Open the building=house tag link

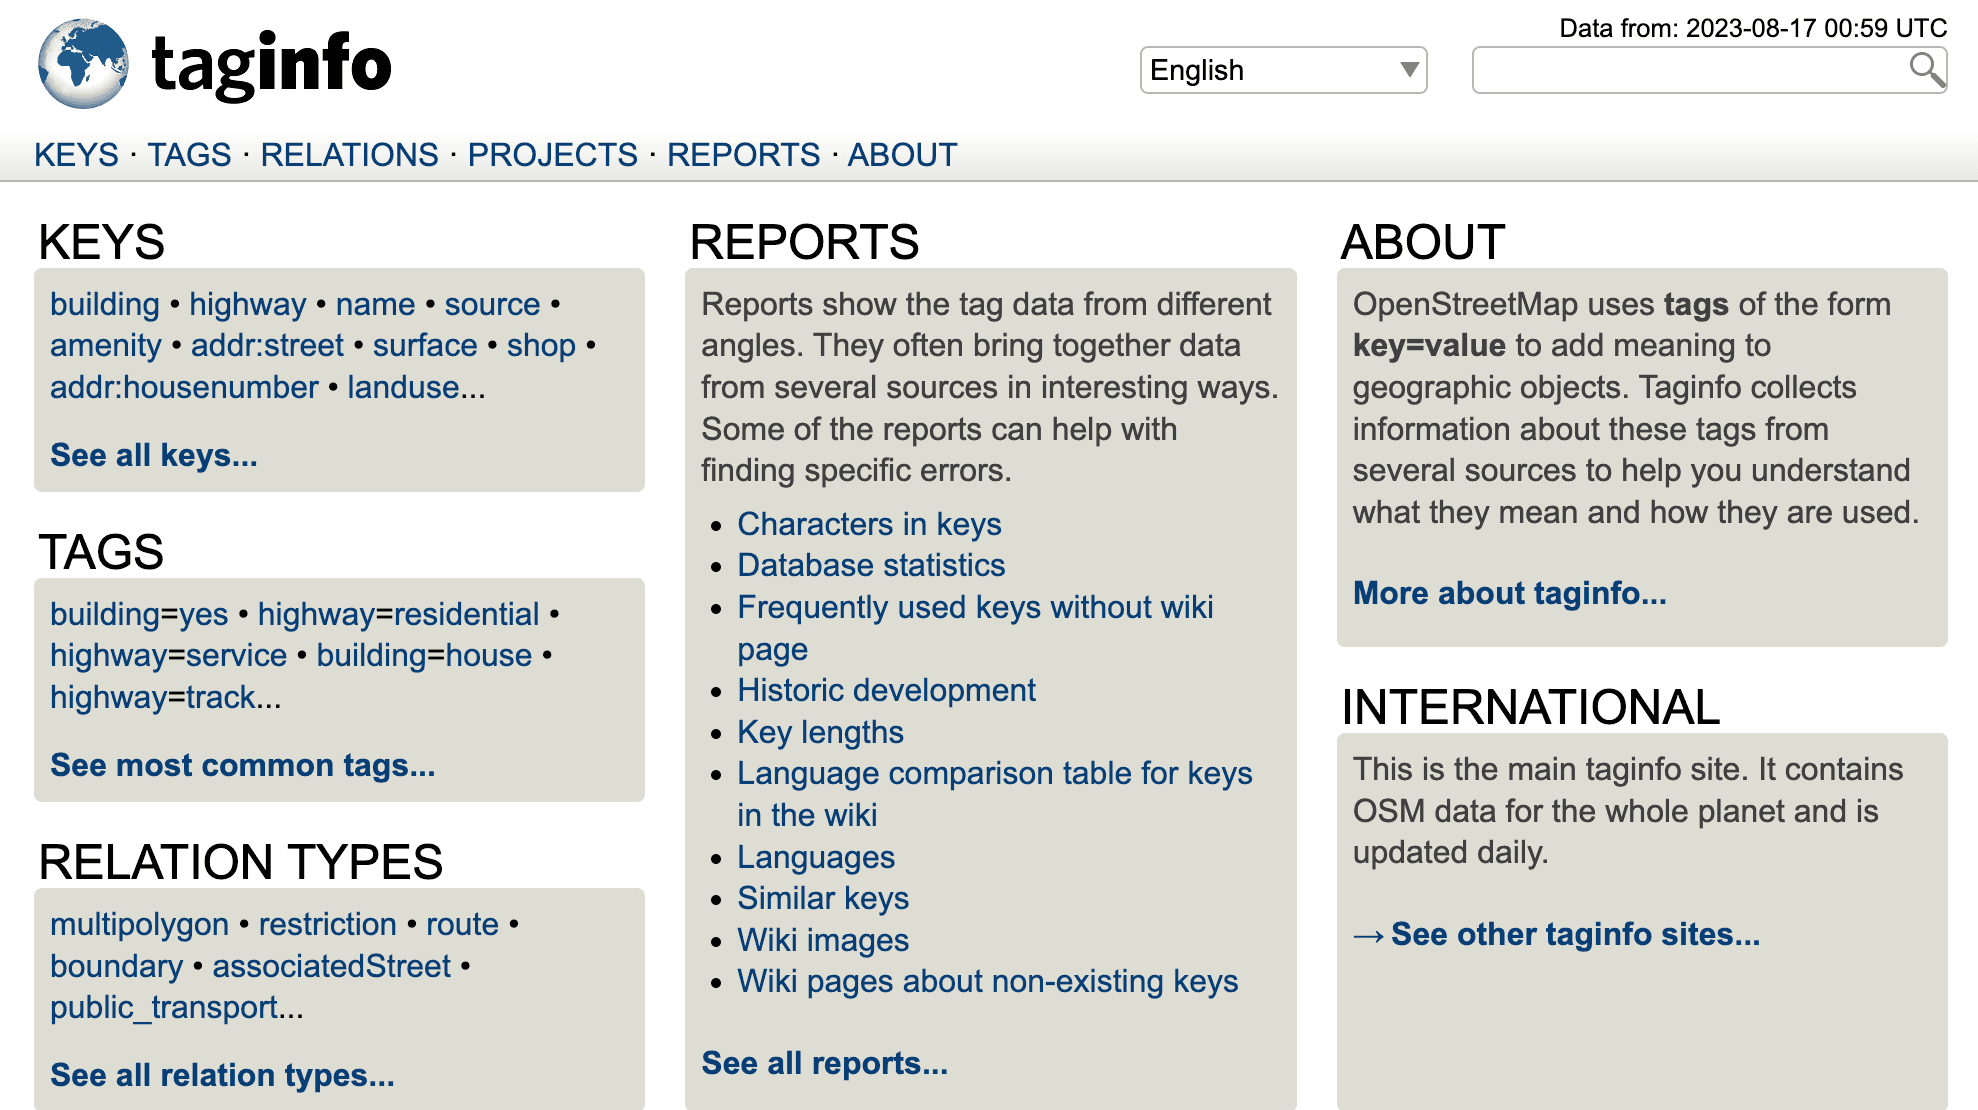[x=424, y=656]
